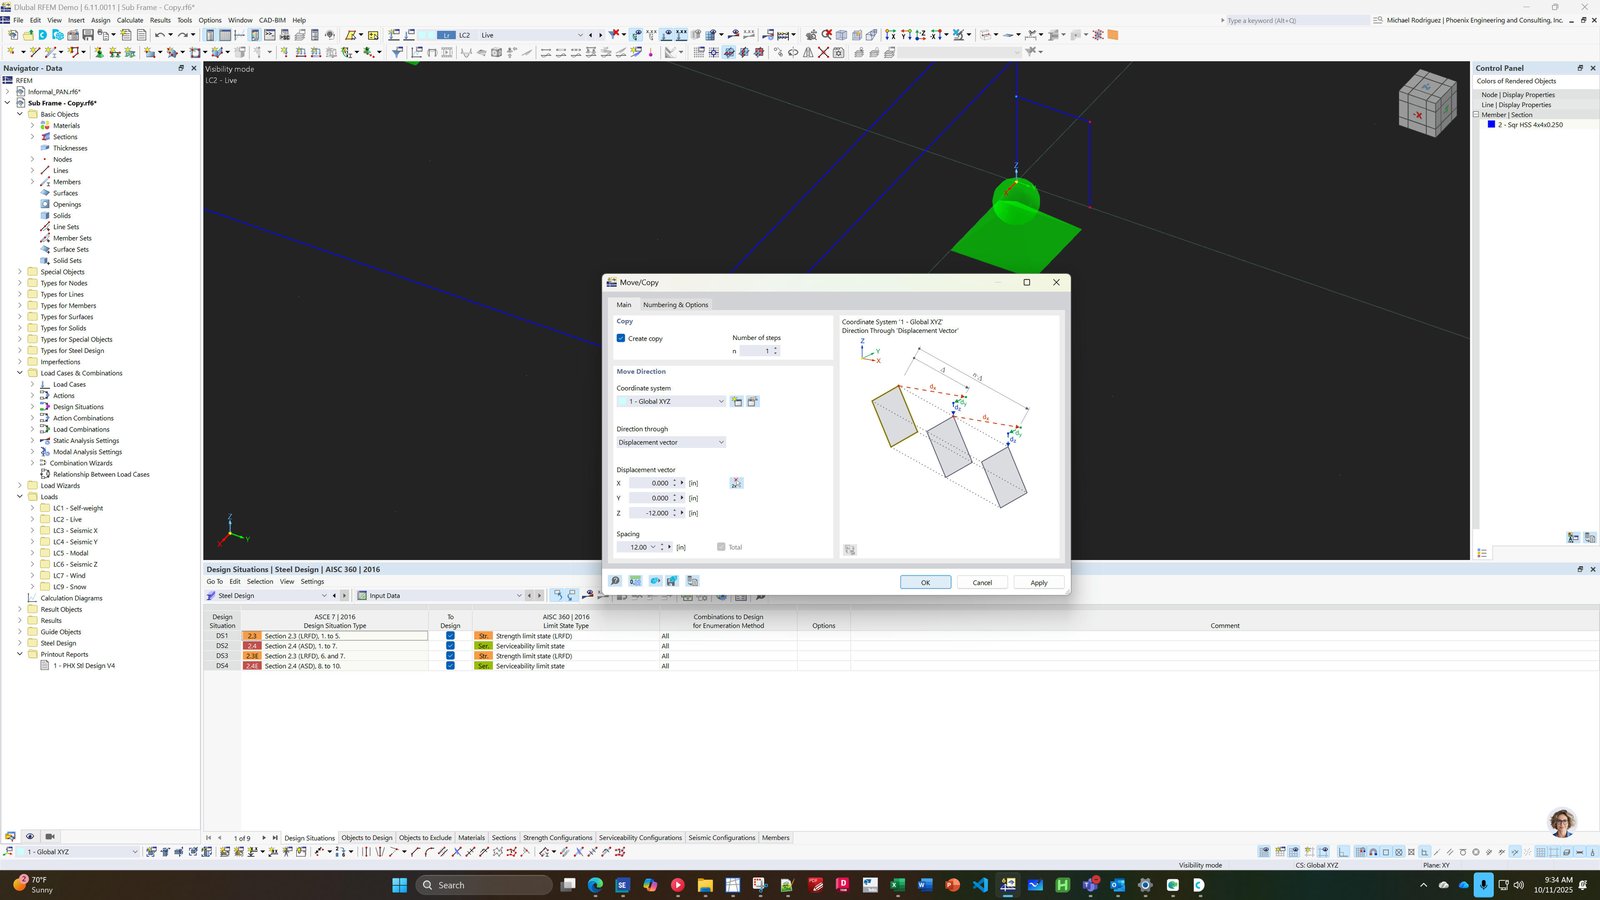The width and height of the screenshot is (1600, 900).
Task: Click the units and decimals icon in dialog
Action: point(635,581)
